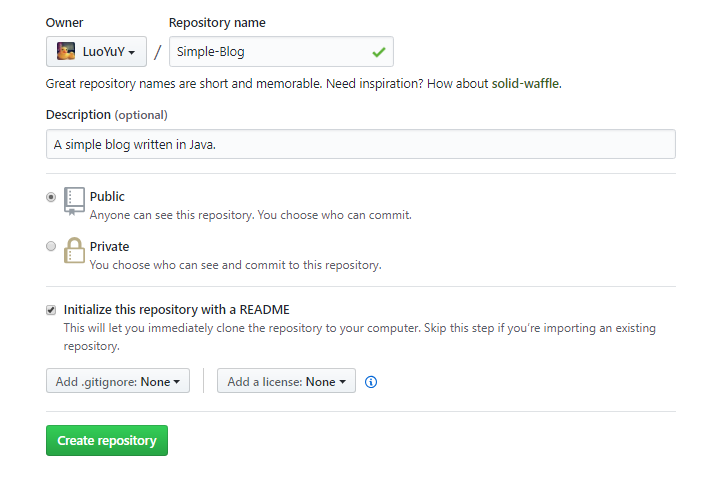This screenshot has height=486, width=723.
Task: Click the green checkmark in repository name field
Action: pos(379,52)
